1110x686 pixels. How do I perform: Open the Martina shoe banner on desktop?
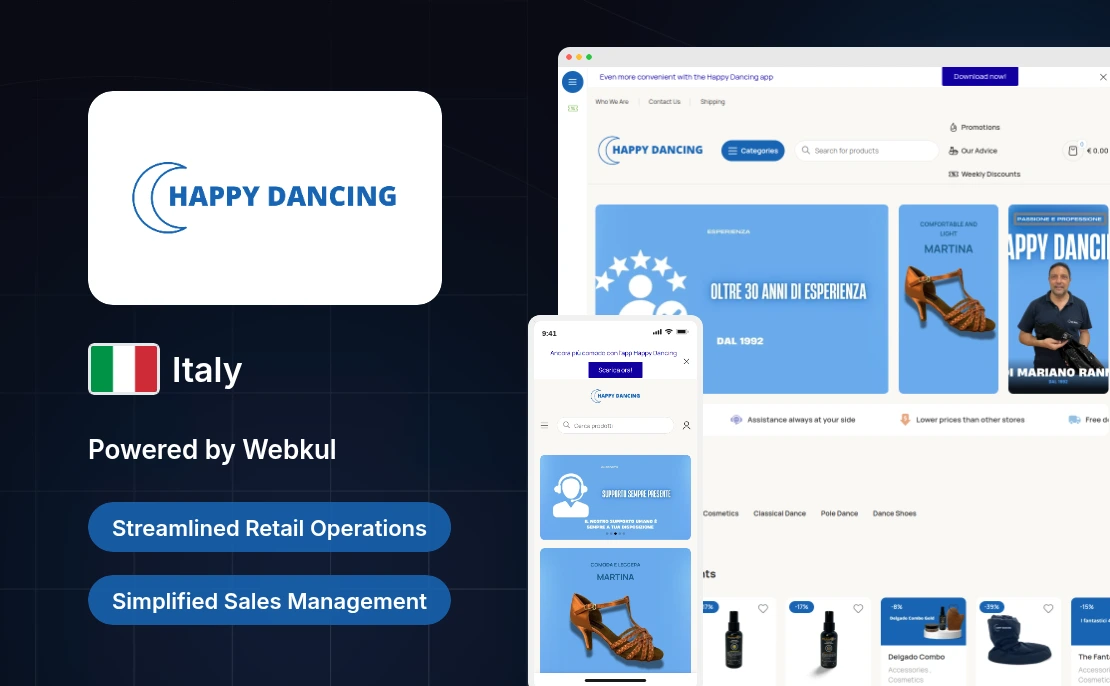tap(948, 299)
